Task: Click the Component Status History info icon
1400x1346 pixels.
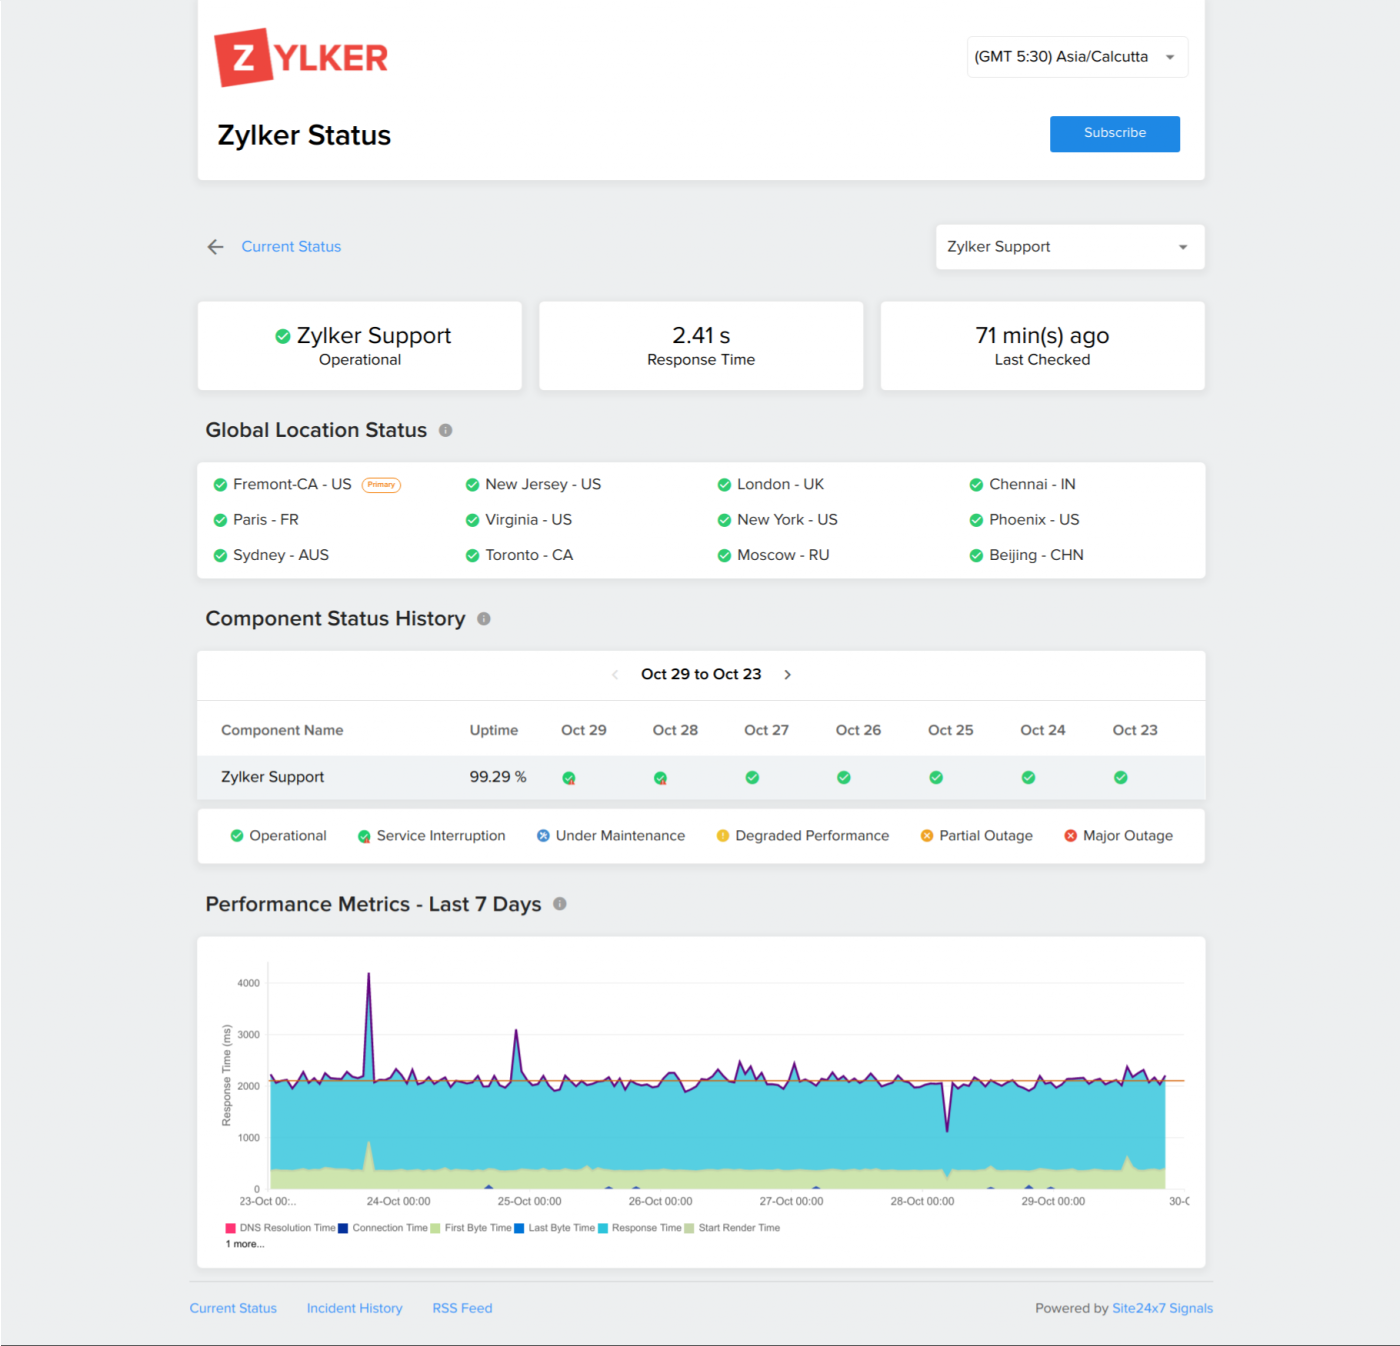Action: [484, 619]
